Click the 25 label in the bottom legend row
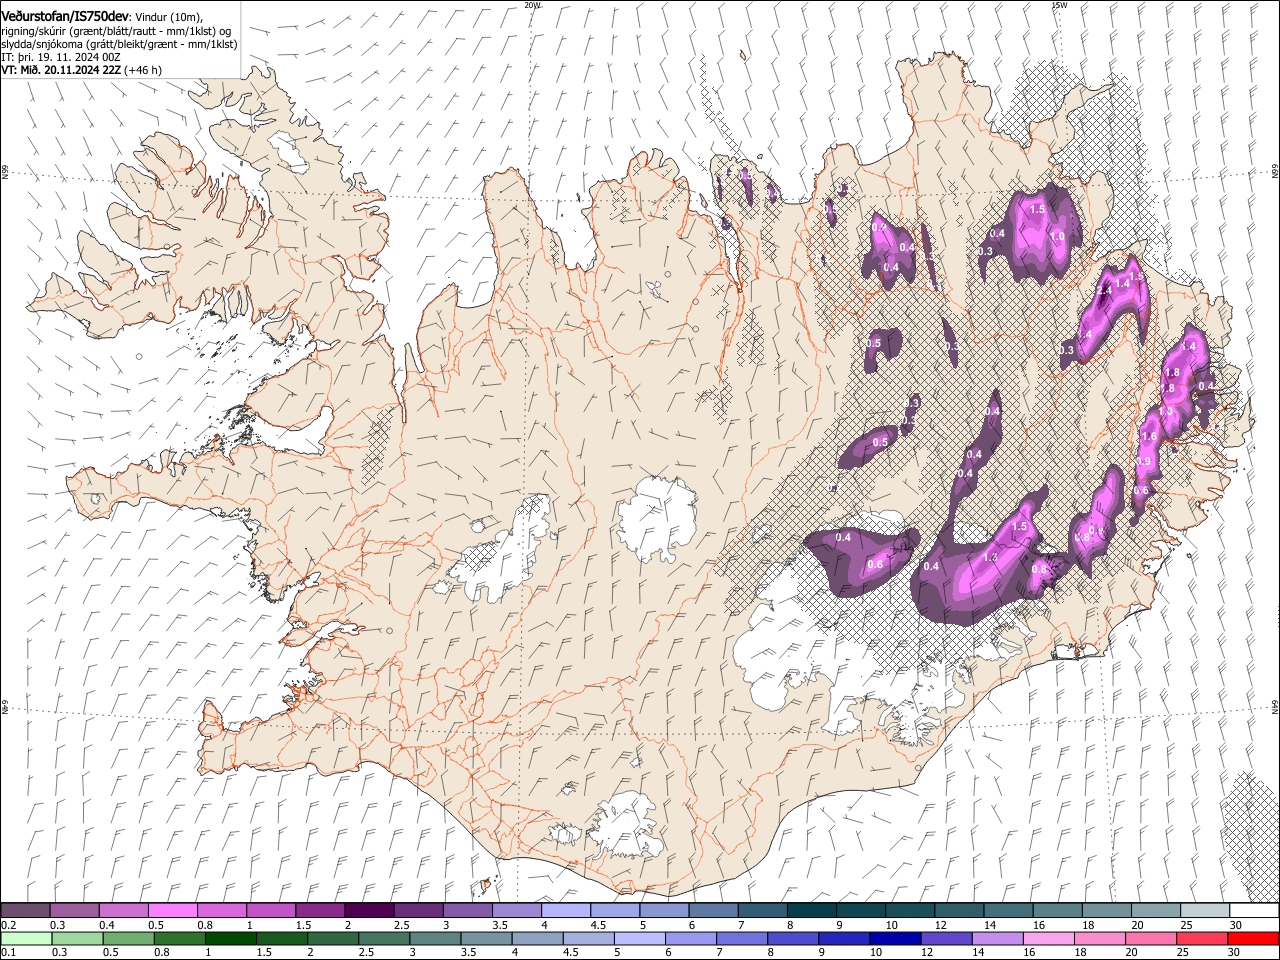The height and width of the screenshot is (960, 1280). click(x=1182, y=952)
